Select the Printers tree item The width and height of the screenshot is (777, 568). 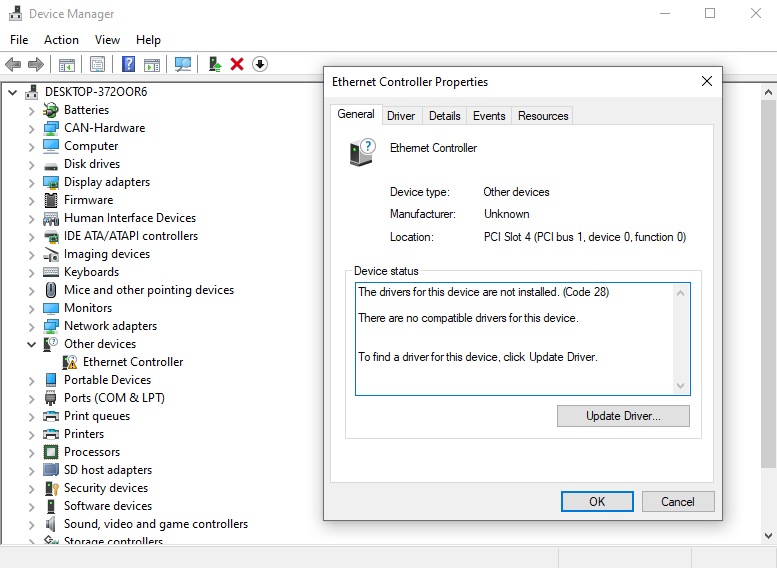[x=84, y=434]
